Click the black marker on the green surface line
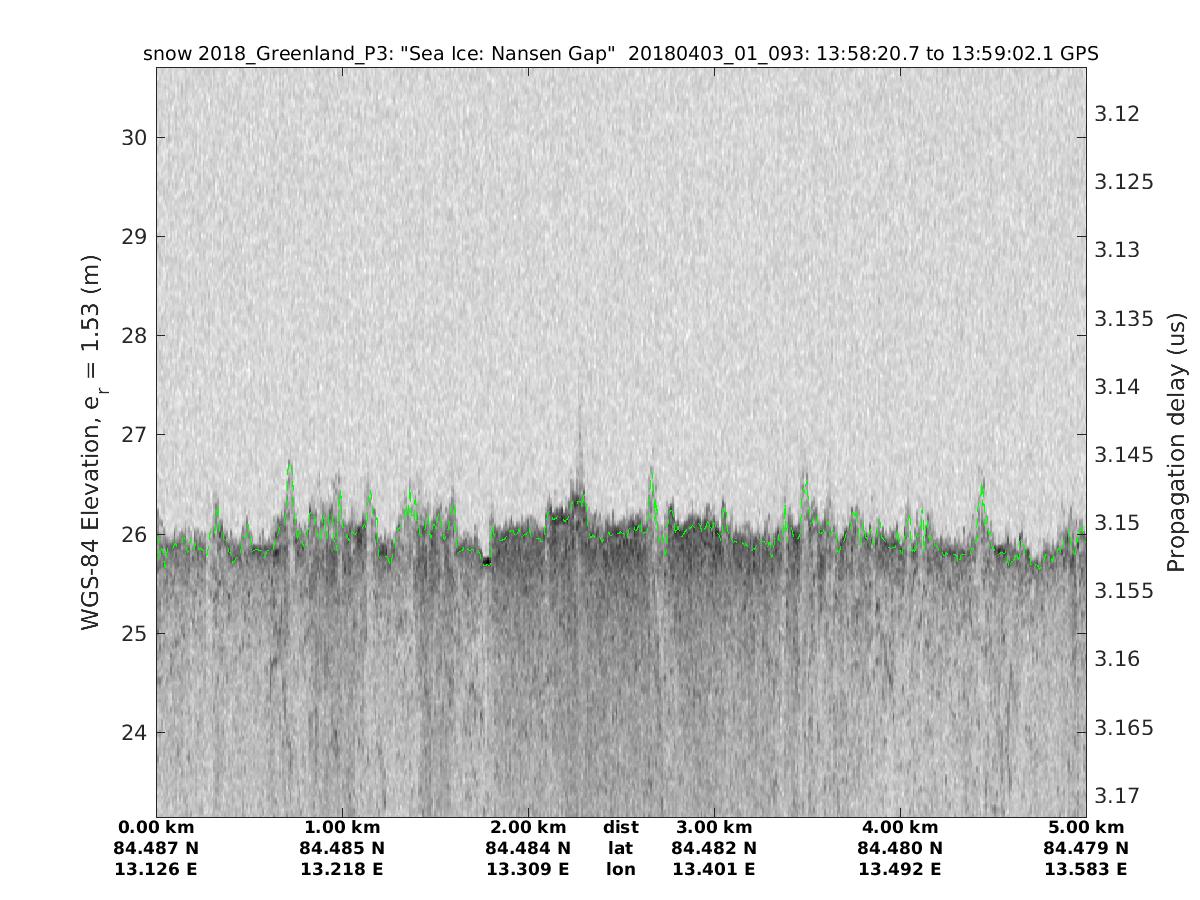Viewport: 1200px width, 900px height. click(487, 562)
